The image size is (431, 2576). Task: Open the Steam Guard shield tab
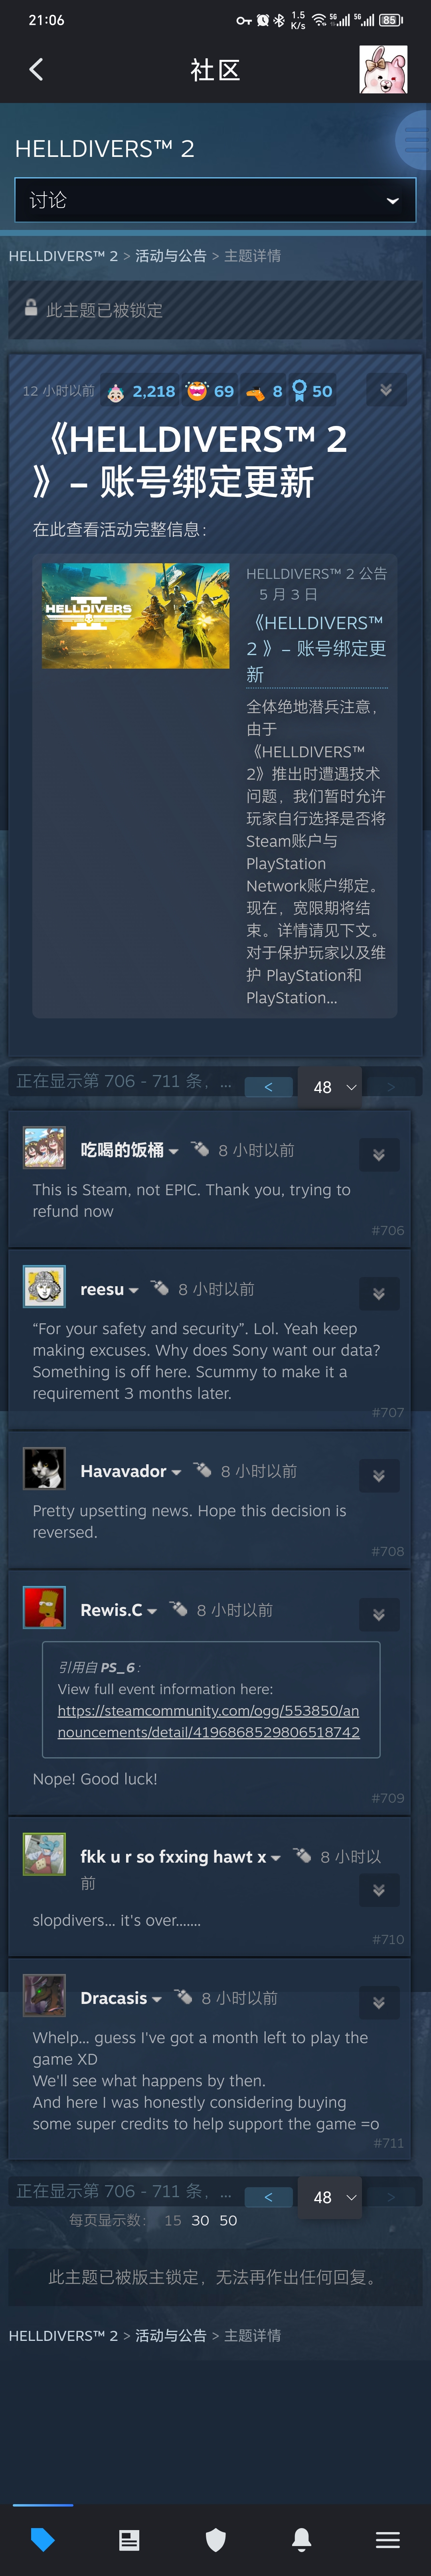click(215, 2539)
